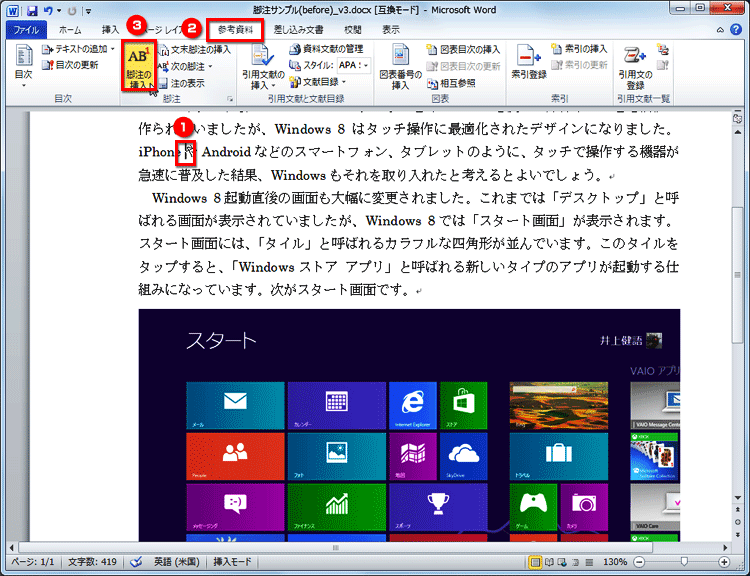The width and height of the screenshot is (750, 576).
Task: Click 図表目次の挿入 (Insert Table of Figures)
Action: point(463,49)
